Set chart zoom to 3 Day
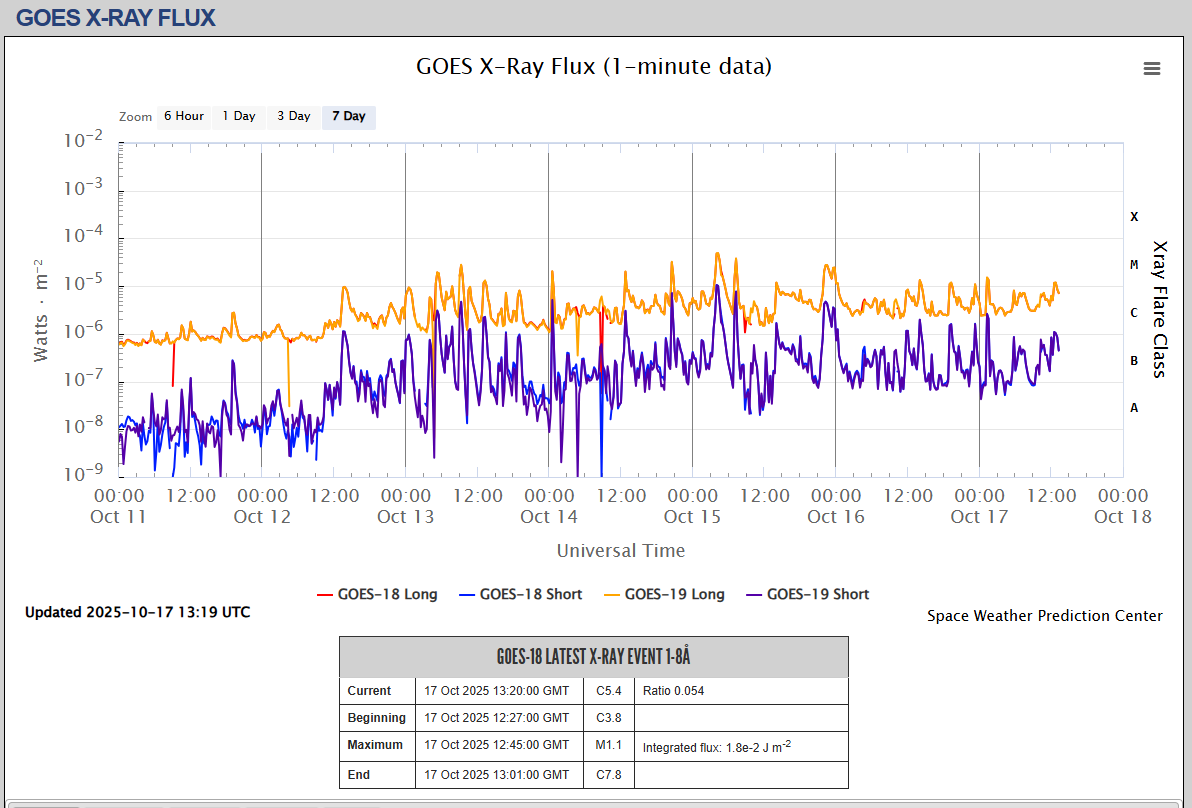The image size is (1192, 808). coord(294,116)
